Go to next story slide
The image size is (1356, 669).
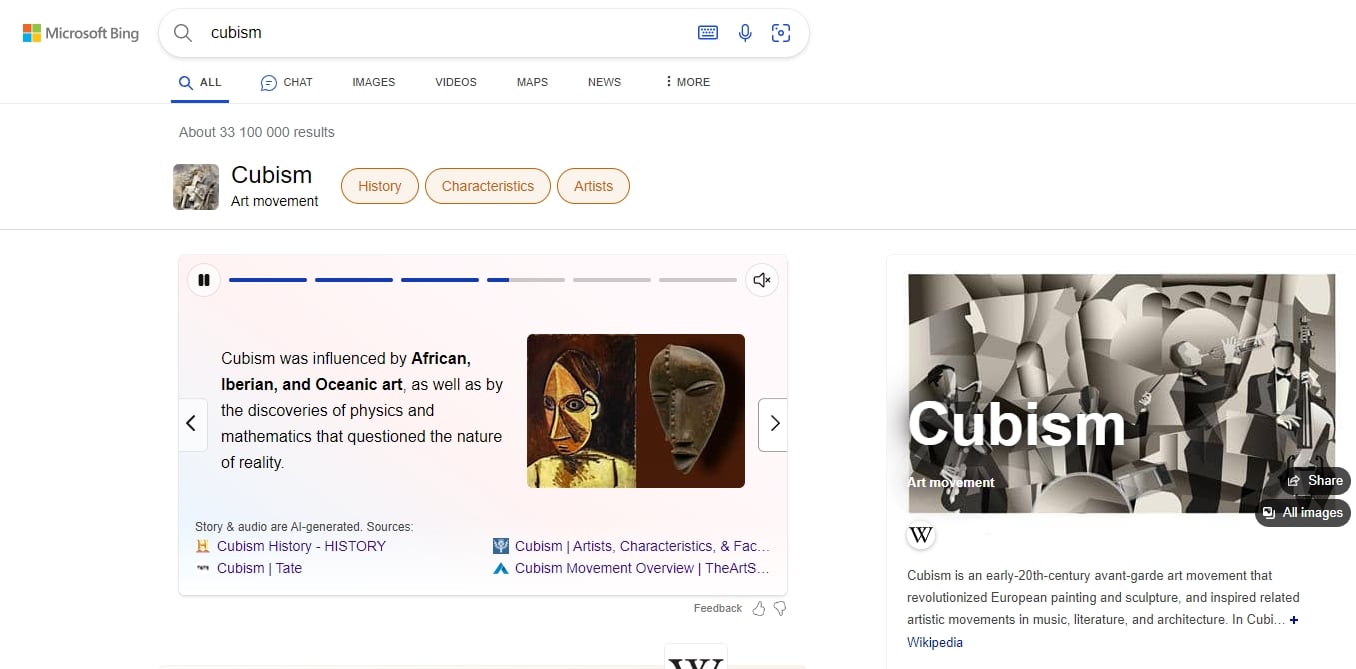pos(773,424)
